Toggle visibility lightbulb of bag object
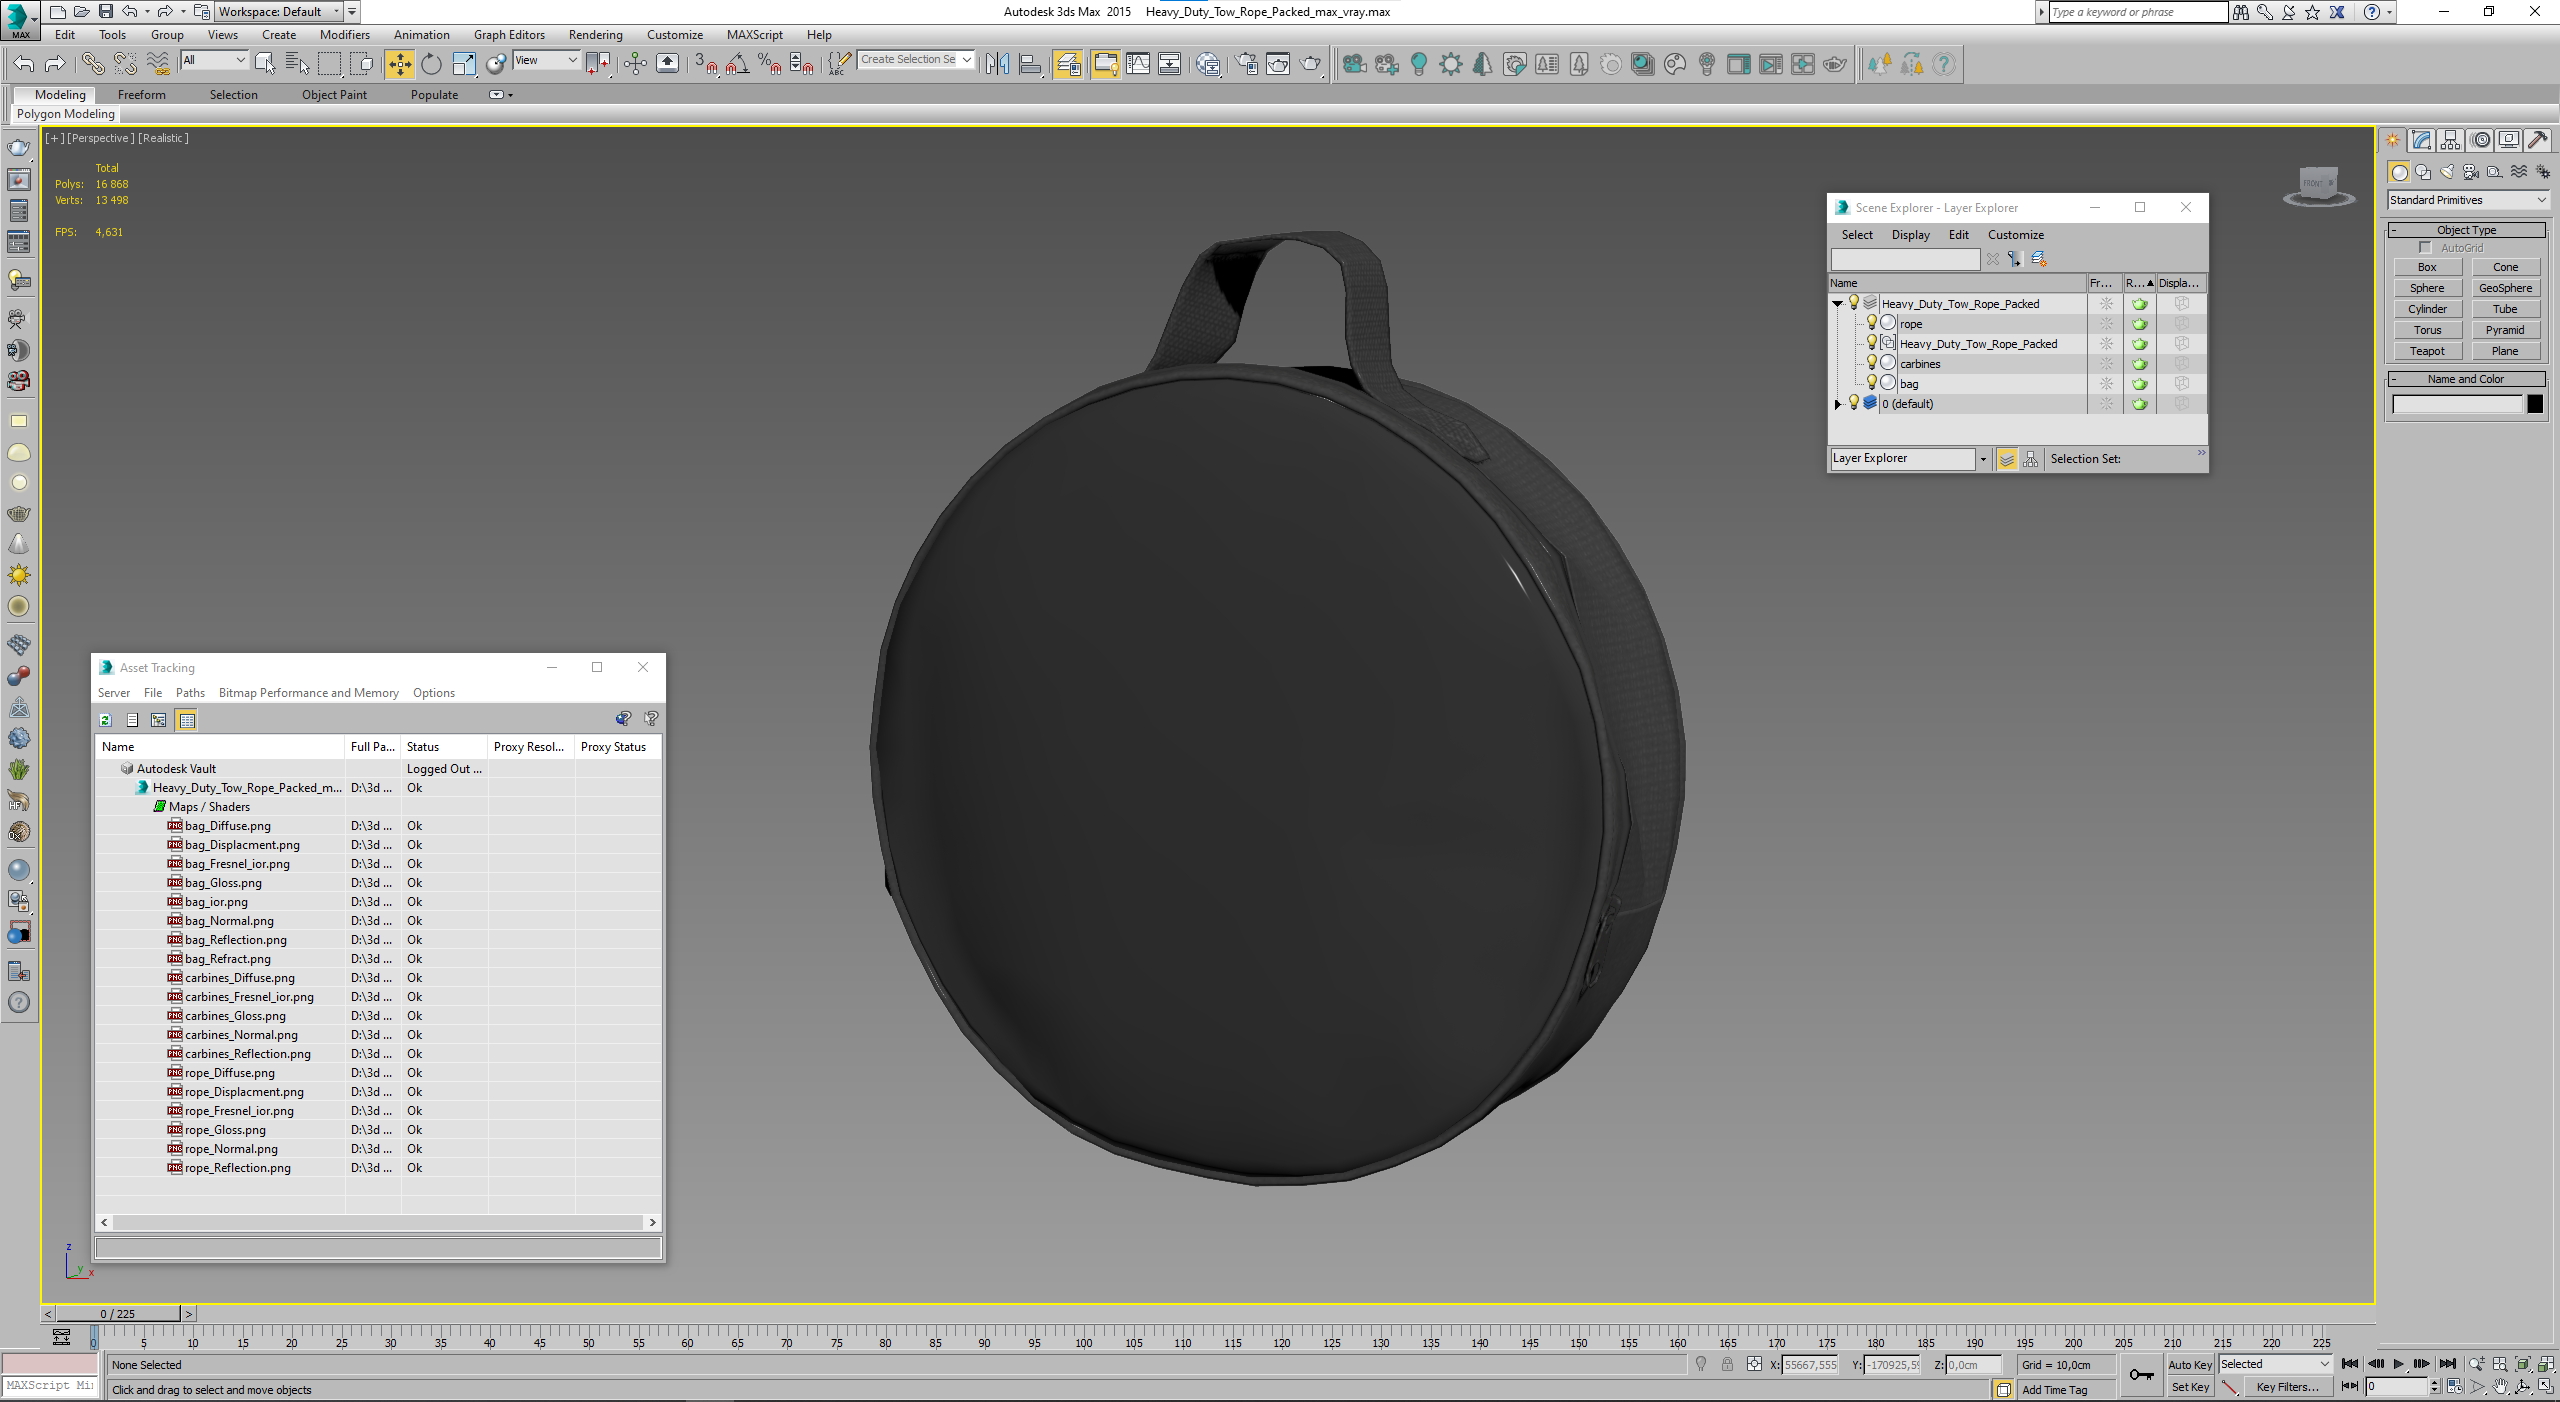Image resolution: width=2560 pixels, height=1402 pixels. point(1872,383)
